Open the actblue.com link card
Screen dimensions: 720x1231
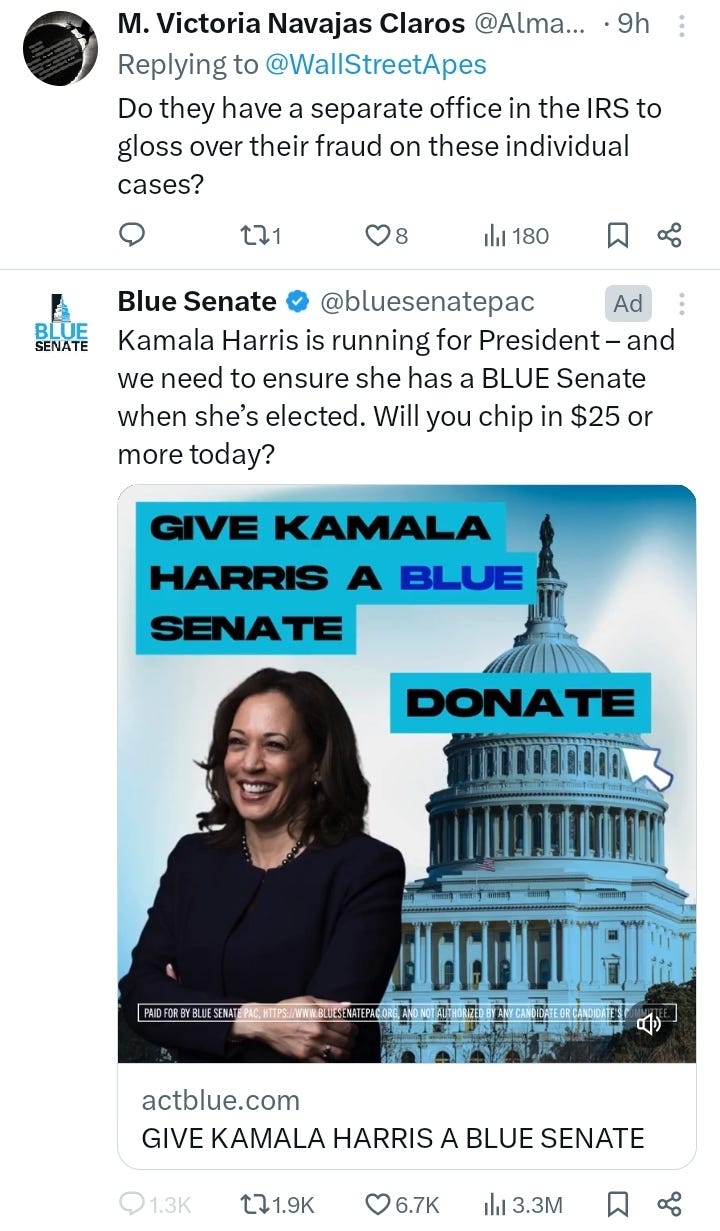point(407,1118)
